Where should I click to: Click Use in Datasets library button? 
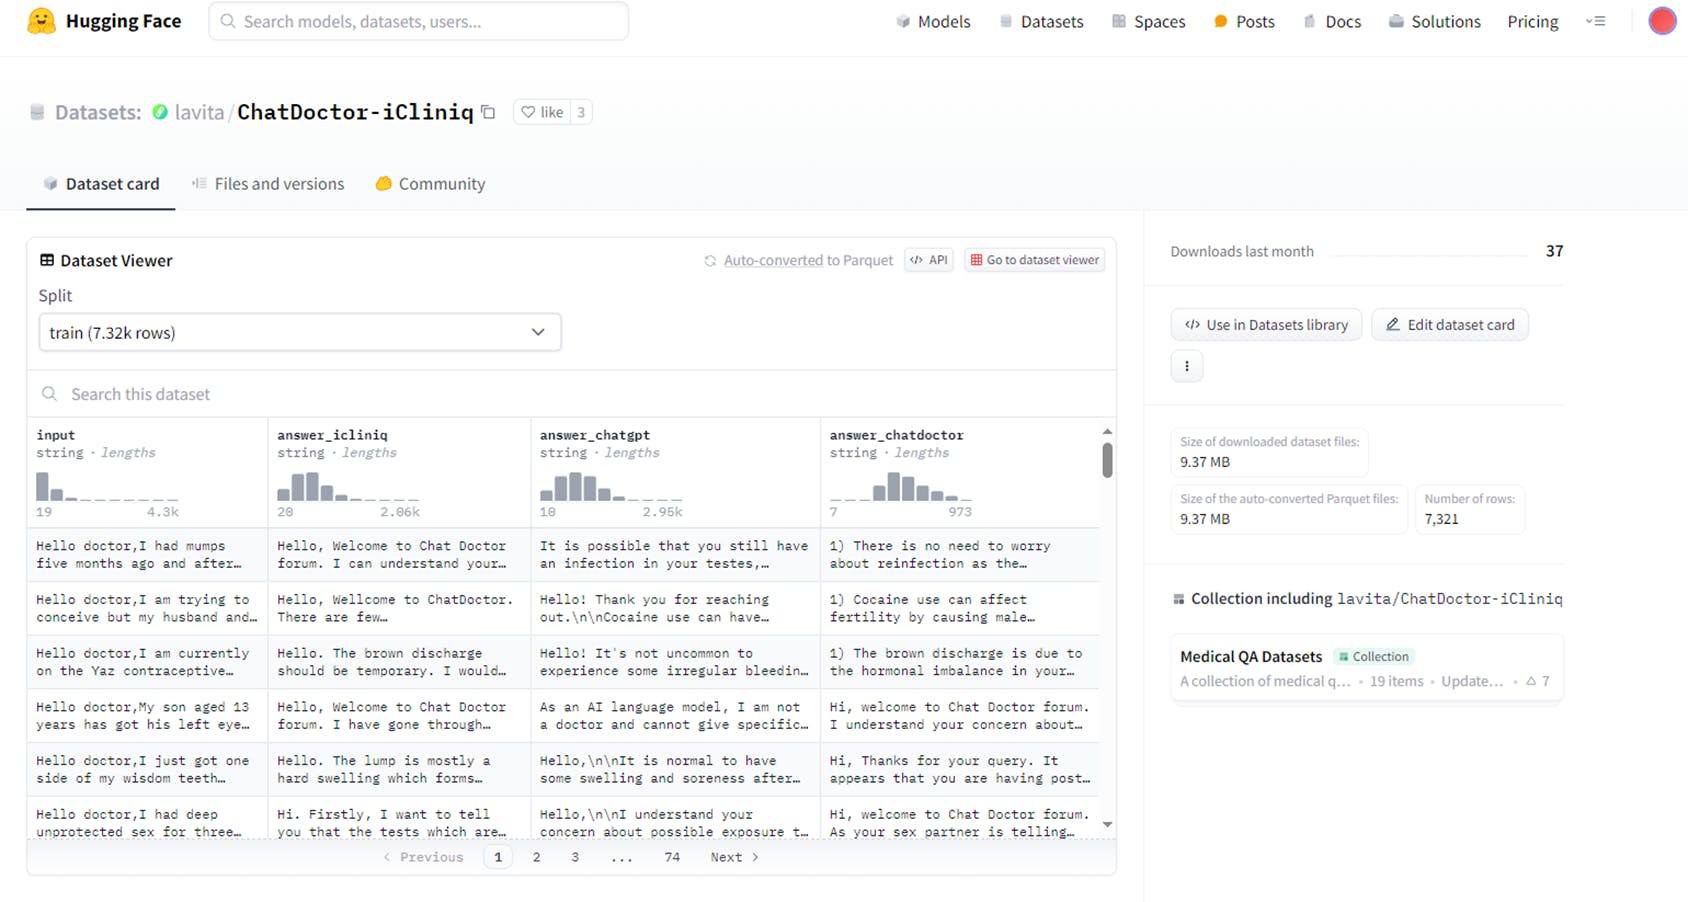click(1266, 325)
